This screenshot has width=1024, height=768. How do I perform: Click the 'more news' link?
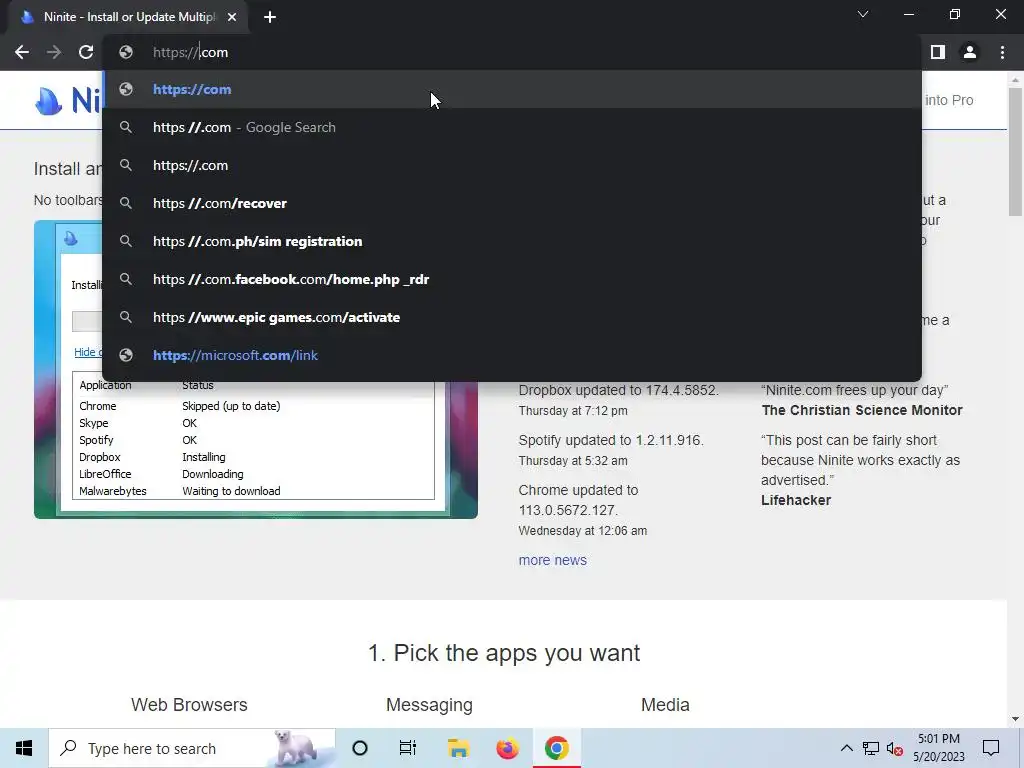(x=552, y=560)
